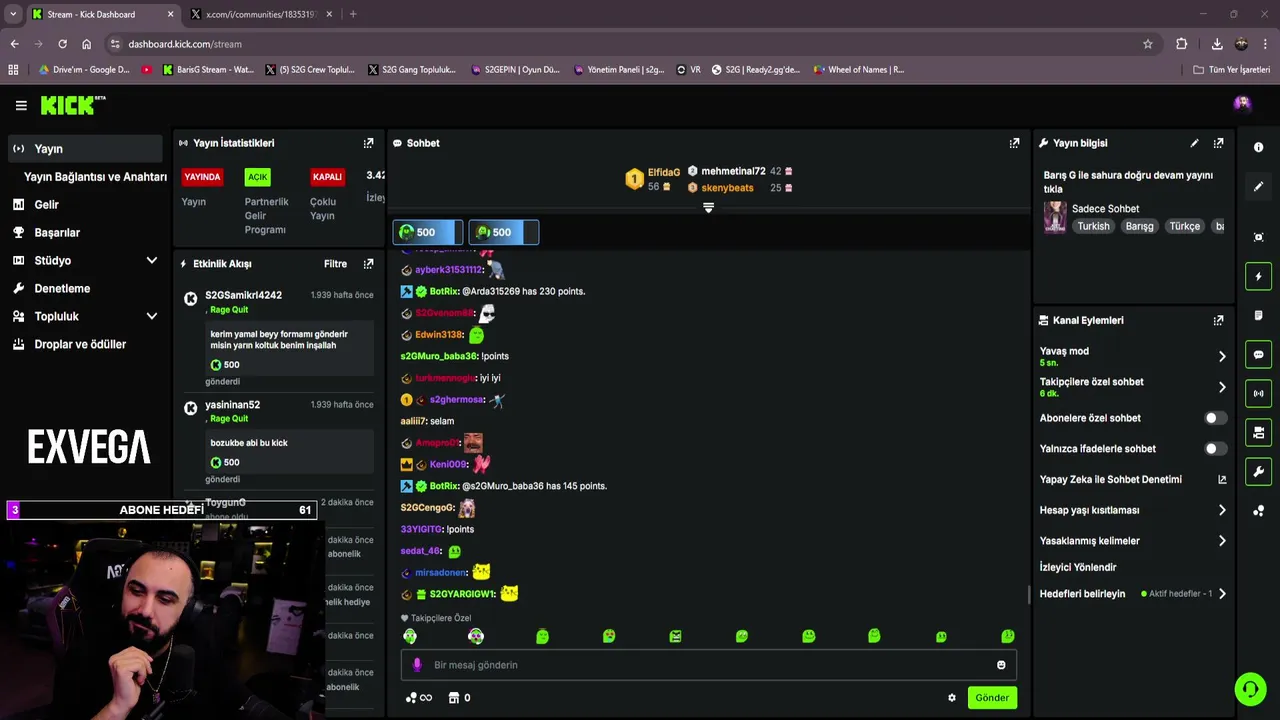Toggle Yalnızca ifadelerle sohbet switch
This screenshot has width=1280, height=720.
coord(1215,449)
